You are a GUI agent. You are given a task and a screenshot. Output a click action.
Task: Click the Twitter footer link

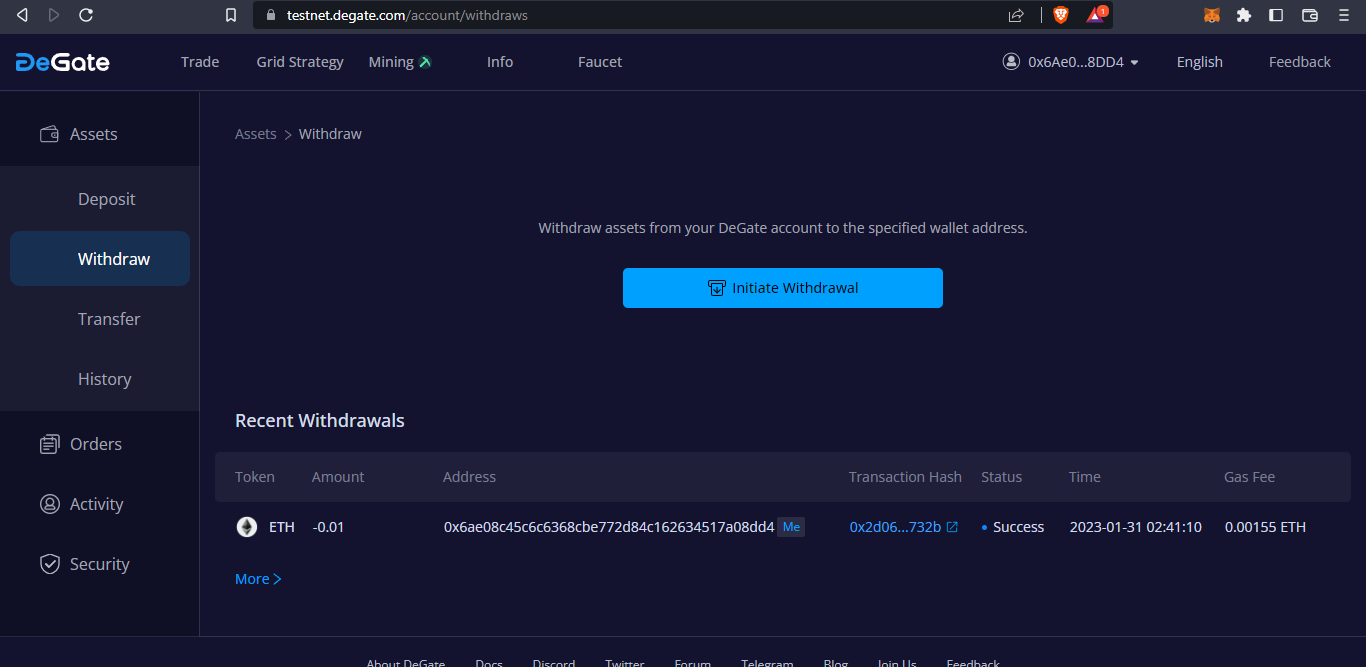point(625,663)
